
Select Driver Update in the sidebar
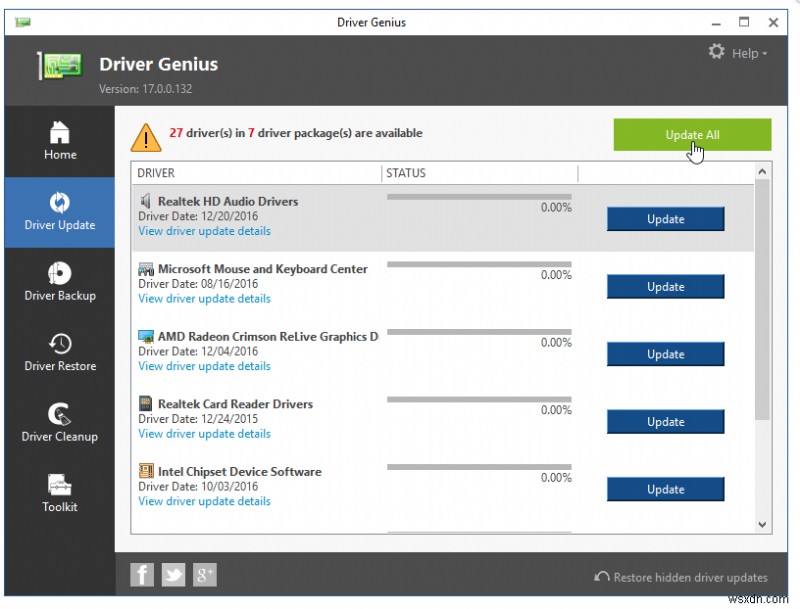[x=59, y=212]
